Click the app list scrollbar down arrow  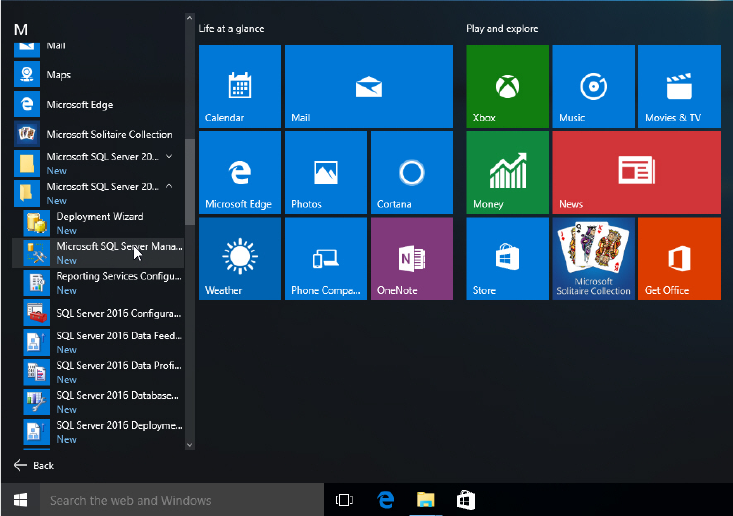pos(190,443)
